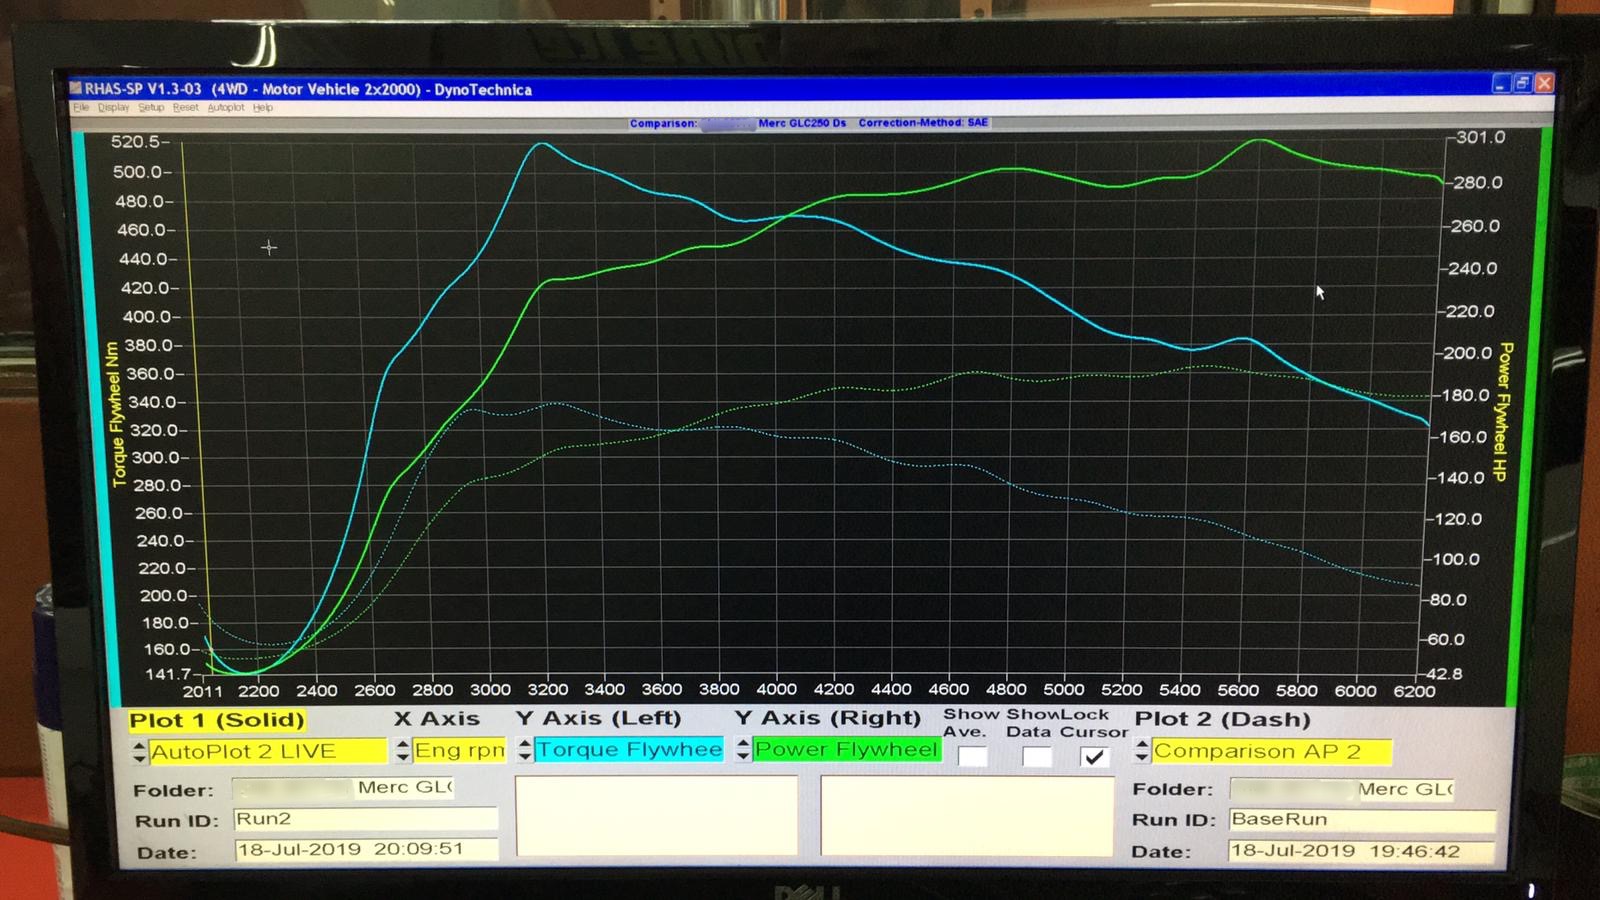Viewport: 1600px width, 900px height.
Task: Click the stepper arrows beside Comparison AP 2
Action: point(1142,750)
